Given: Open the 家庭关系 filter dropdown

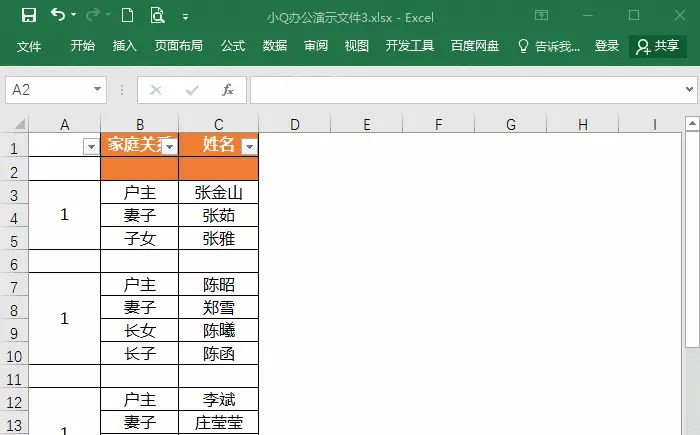Looking at the screenshot, I should 170,146.
